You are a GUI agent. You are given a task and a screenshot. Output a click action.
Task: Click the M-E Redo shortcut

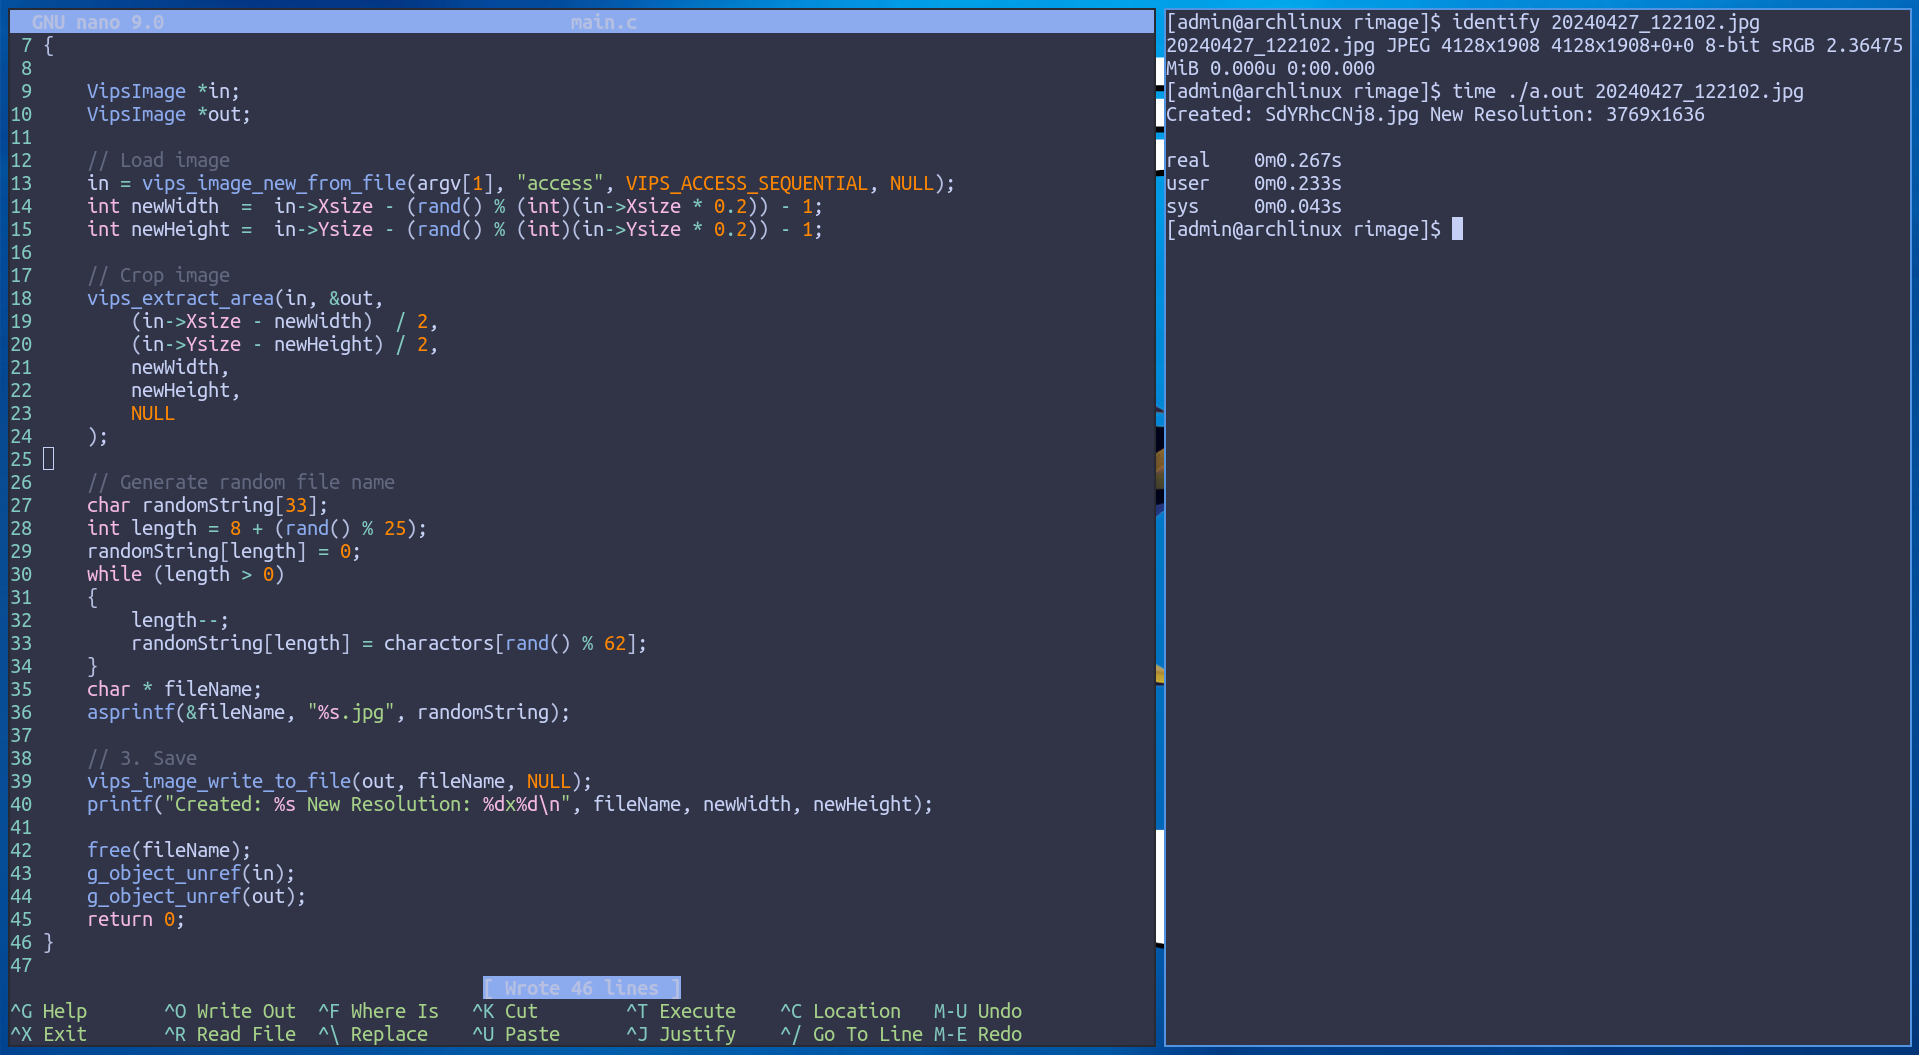[x=978, y=1034]
